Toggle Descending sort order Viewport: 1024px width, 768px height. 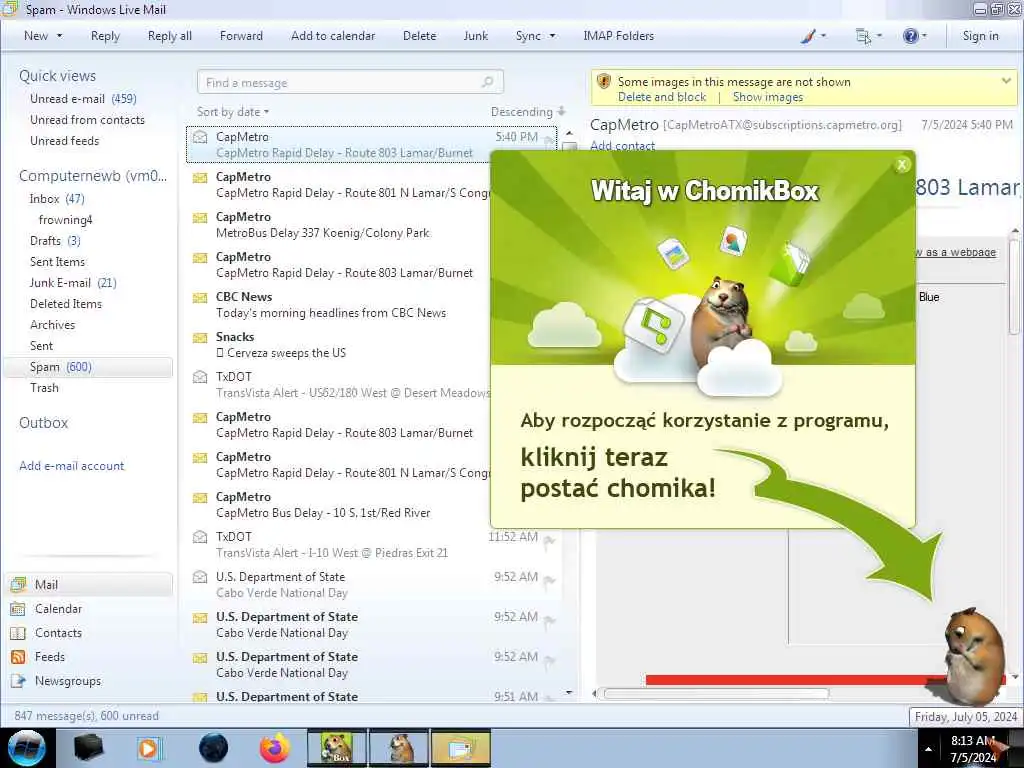tap(528, 112)
